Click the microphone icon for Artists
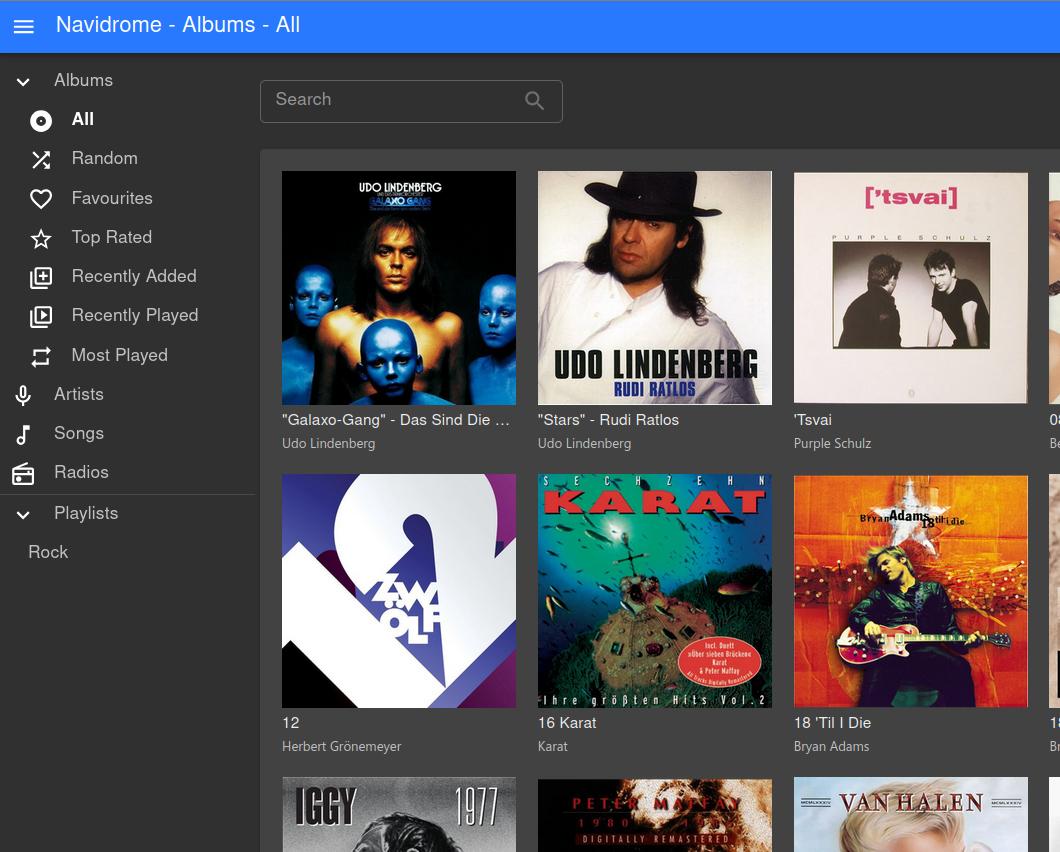 pos(24,395)
